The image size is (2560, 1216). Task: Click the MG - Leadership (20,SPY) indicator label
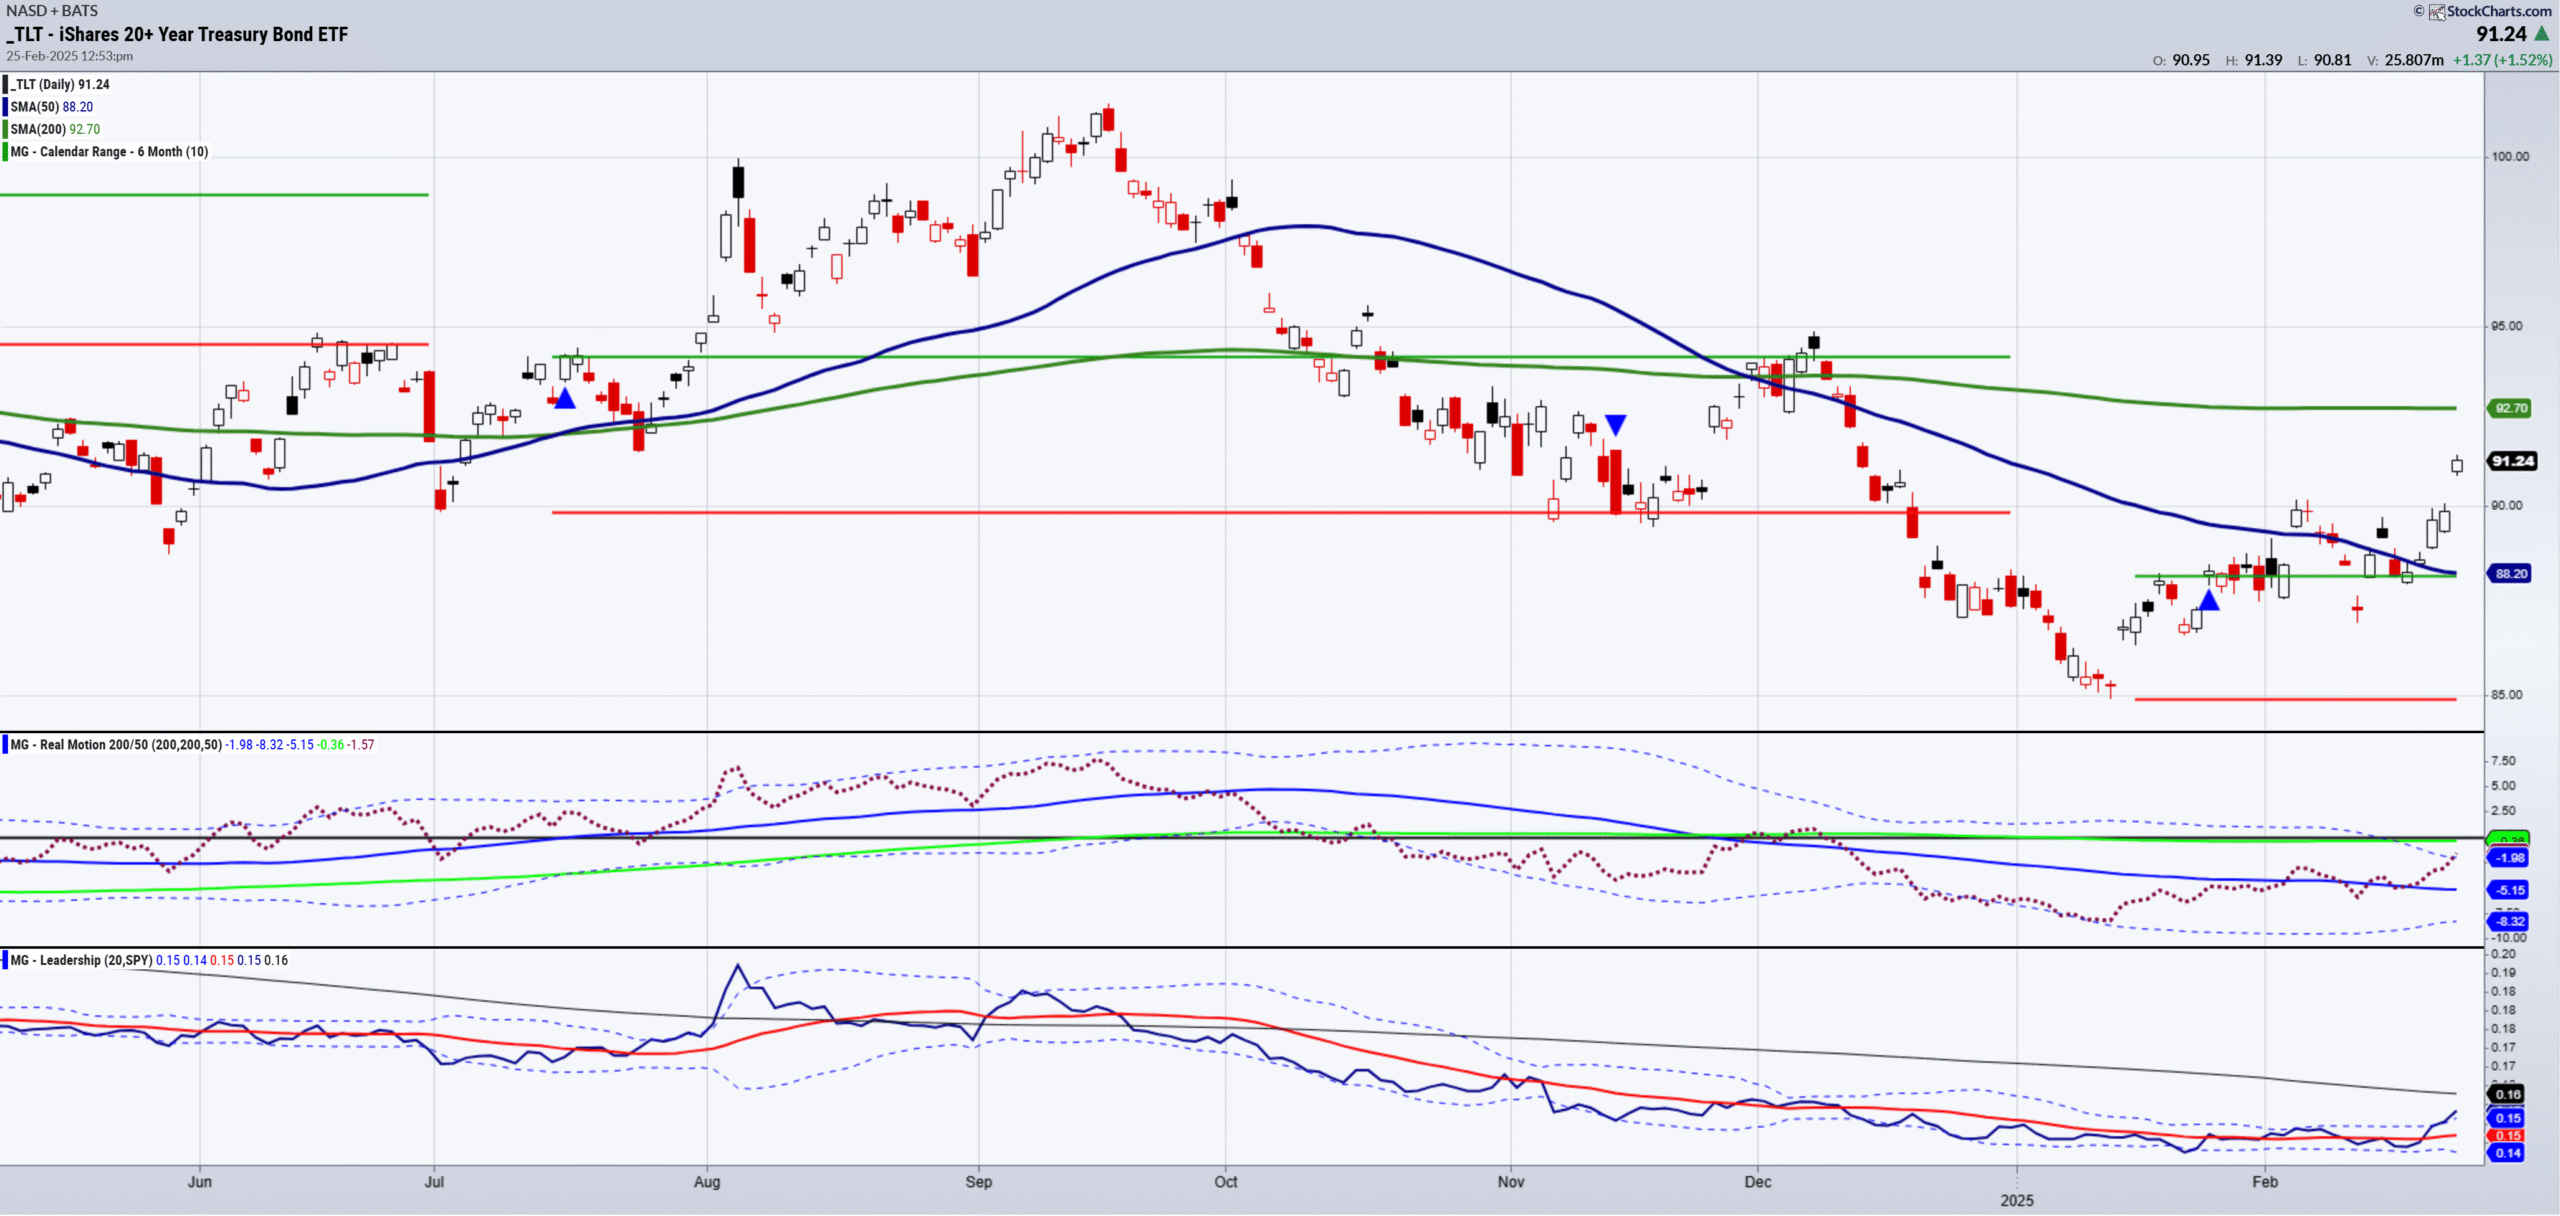point(82,960)
